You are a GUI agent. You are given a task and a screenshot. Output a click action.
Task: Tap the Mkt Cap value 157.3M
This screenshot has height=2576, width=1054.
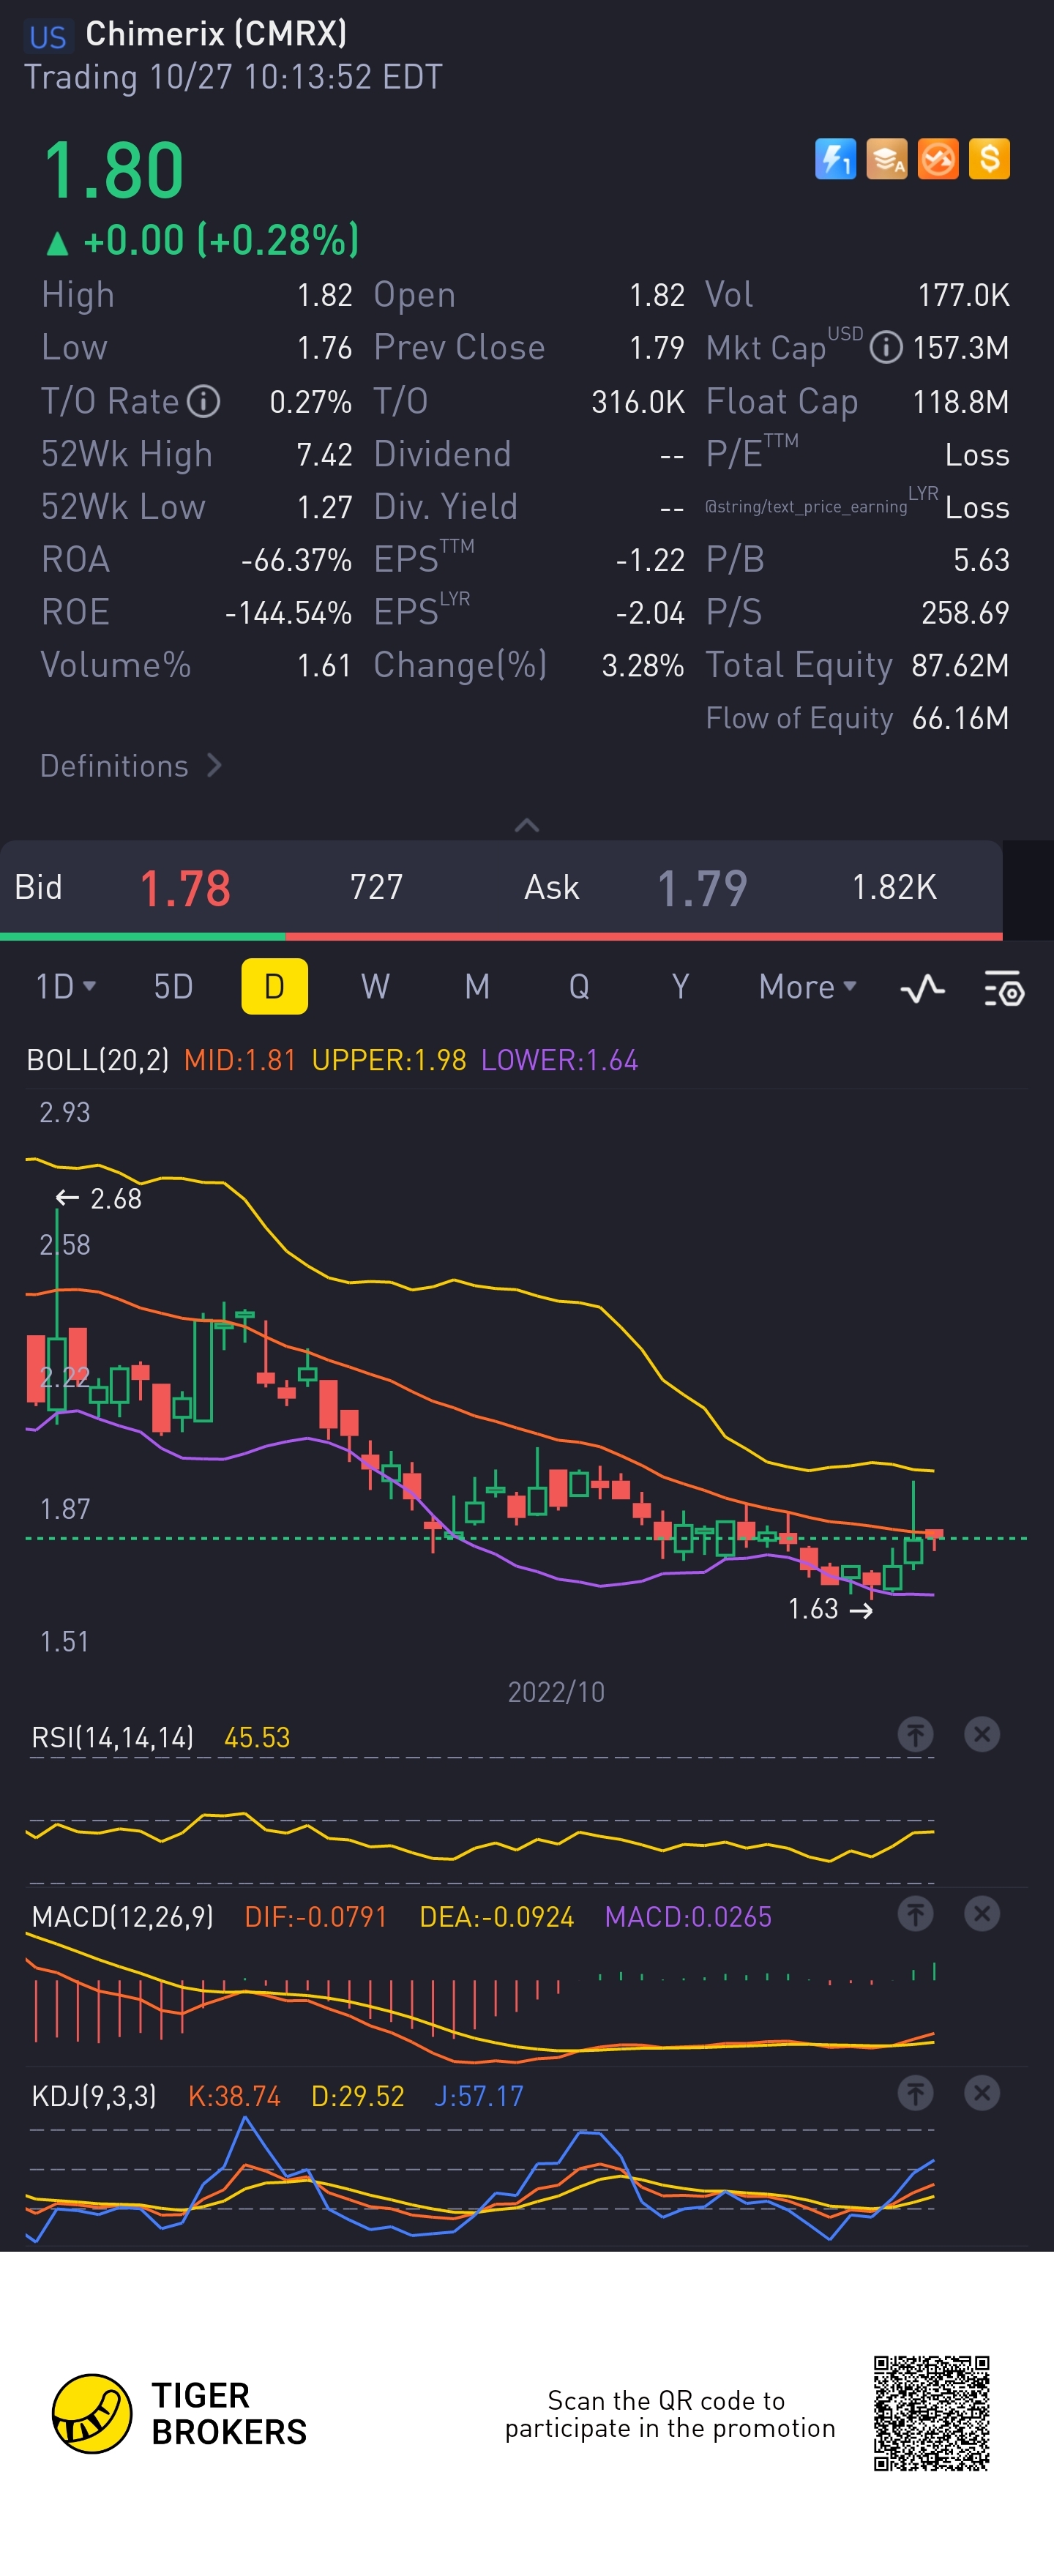tap(961, 348)
